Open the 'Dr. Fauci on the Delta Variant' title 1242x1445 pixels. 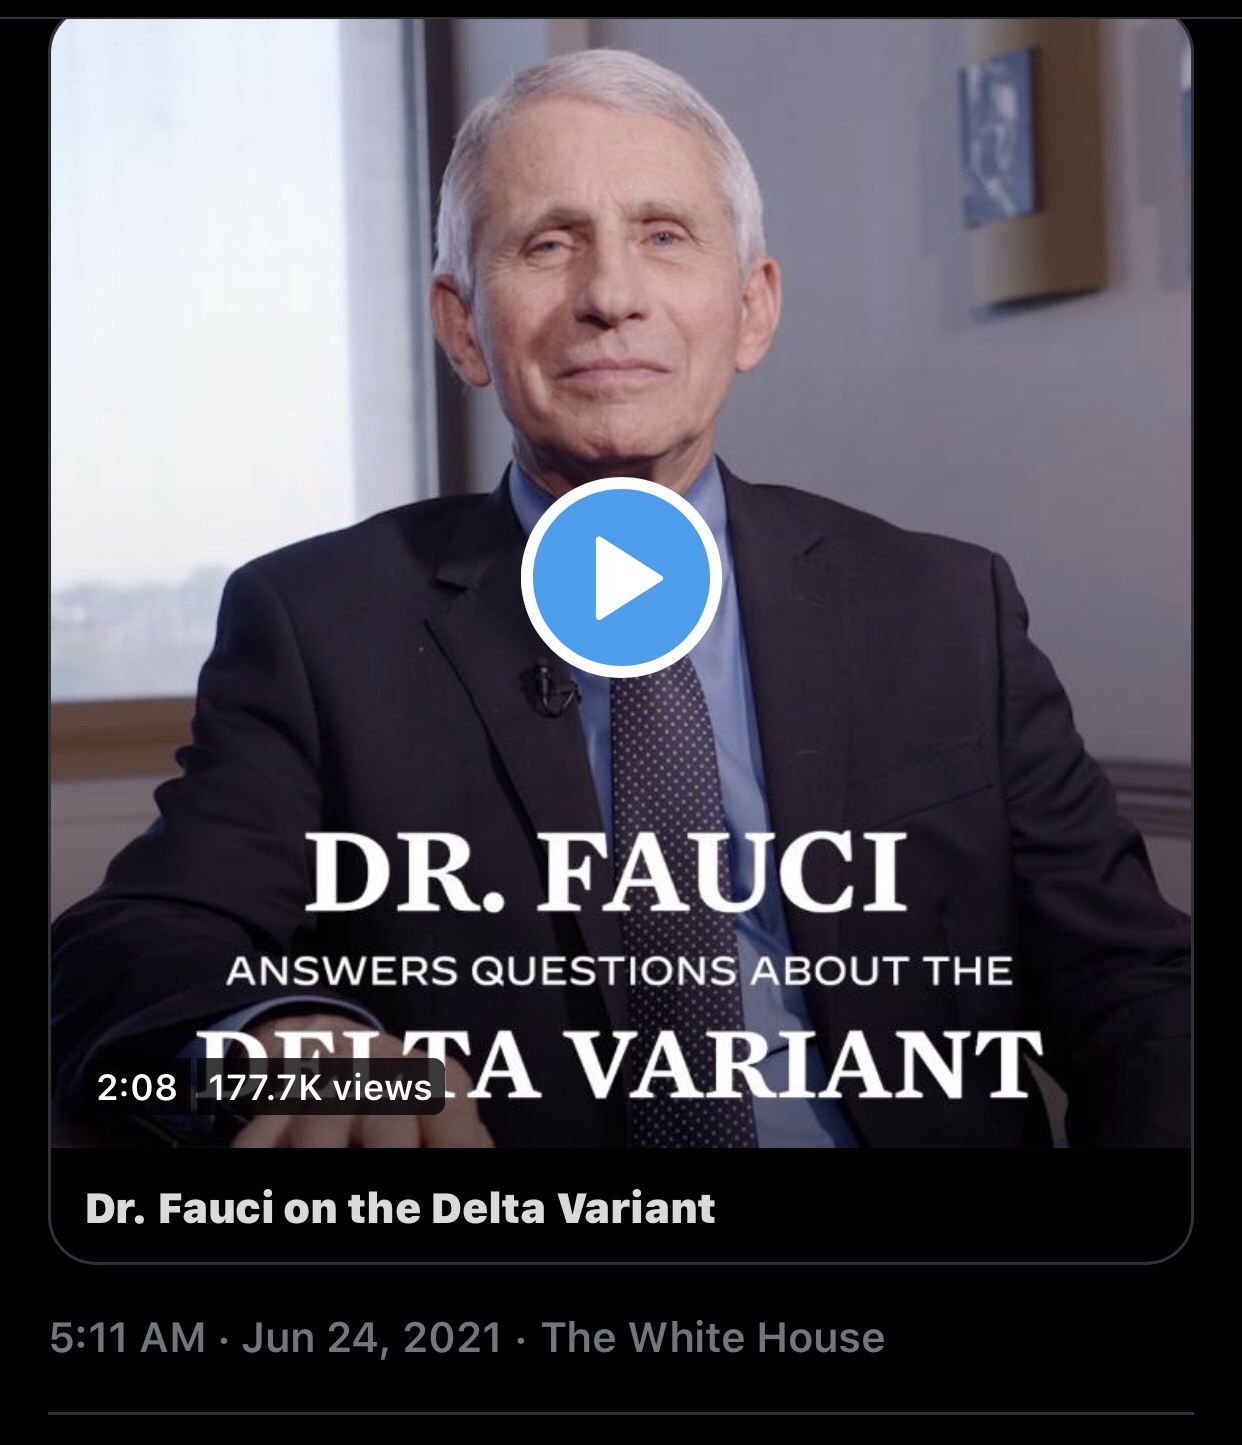pyautogui.click(x=400, y=1208)
